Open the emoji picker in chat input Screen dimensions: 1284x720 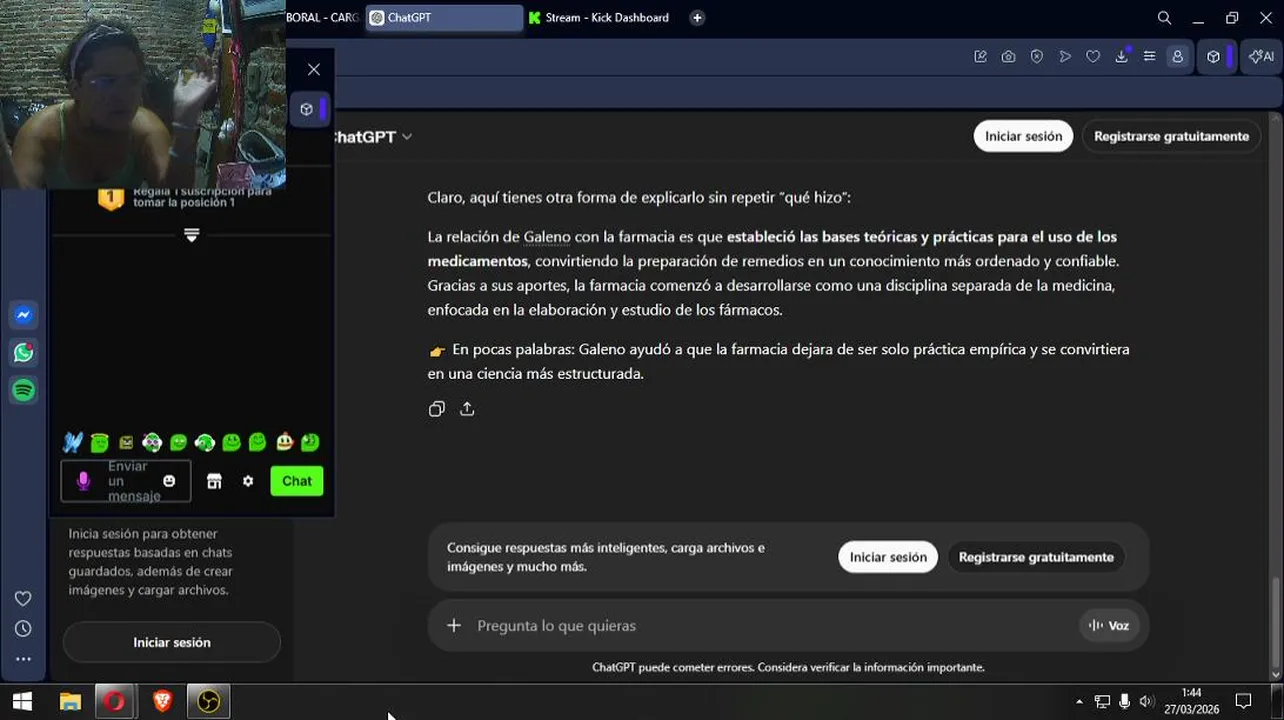[x=169, y=481]
